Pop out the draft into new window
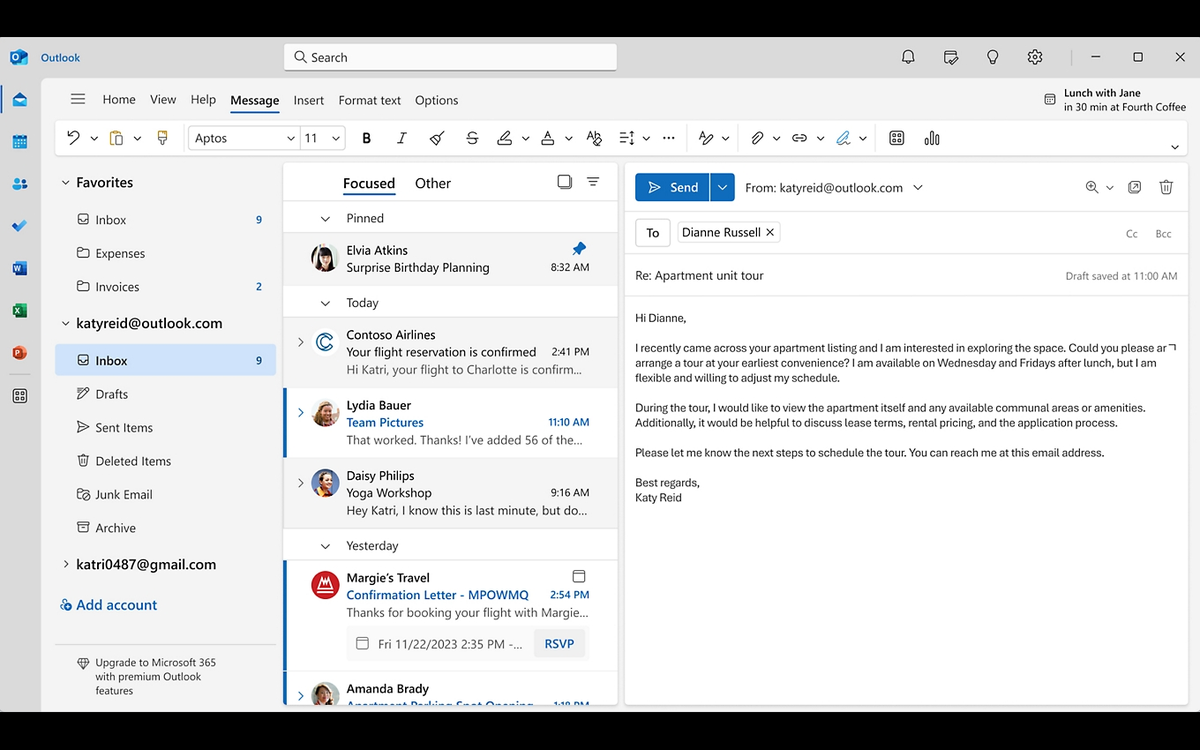Image resolution: width=1200 pixels, height=750 pixels. coord(1135,187)
